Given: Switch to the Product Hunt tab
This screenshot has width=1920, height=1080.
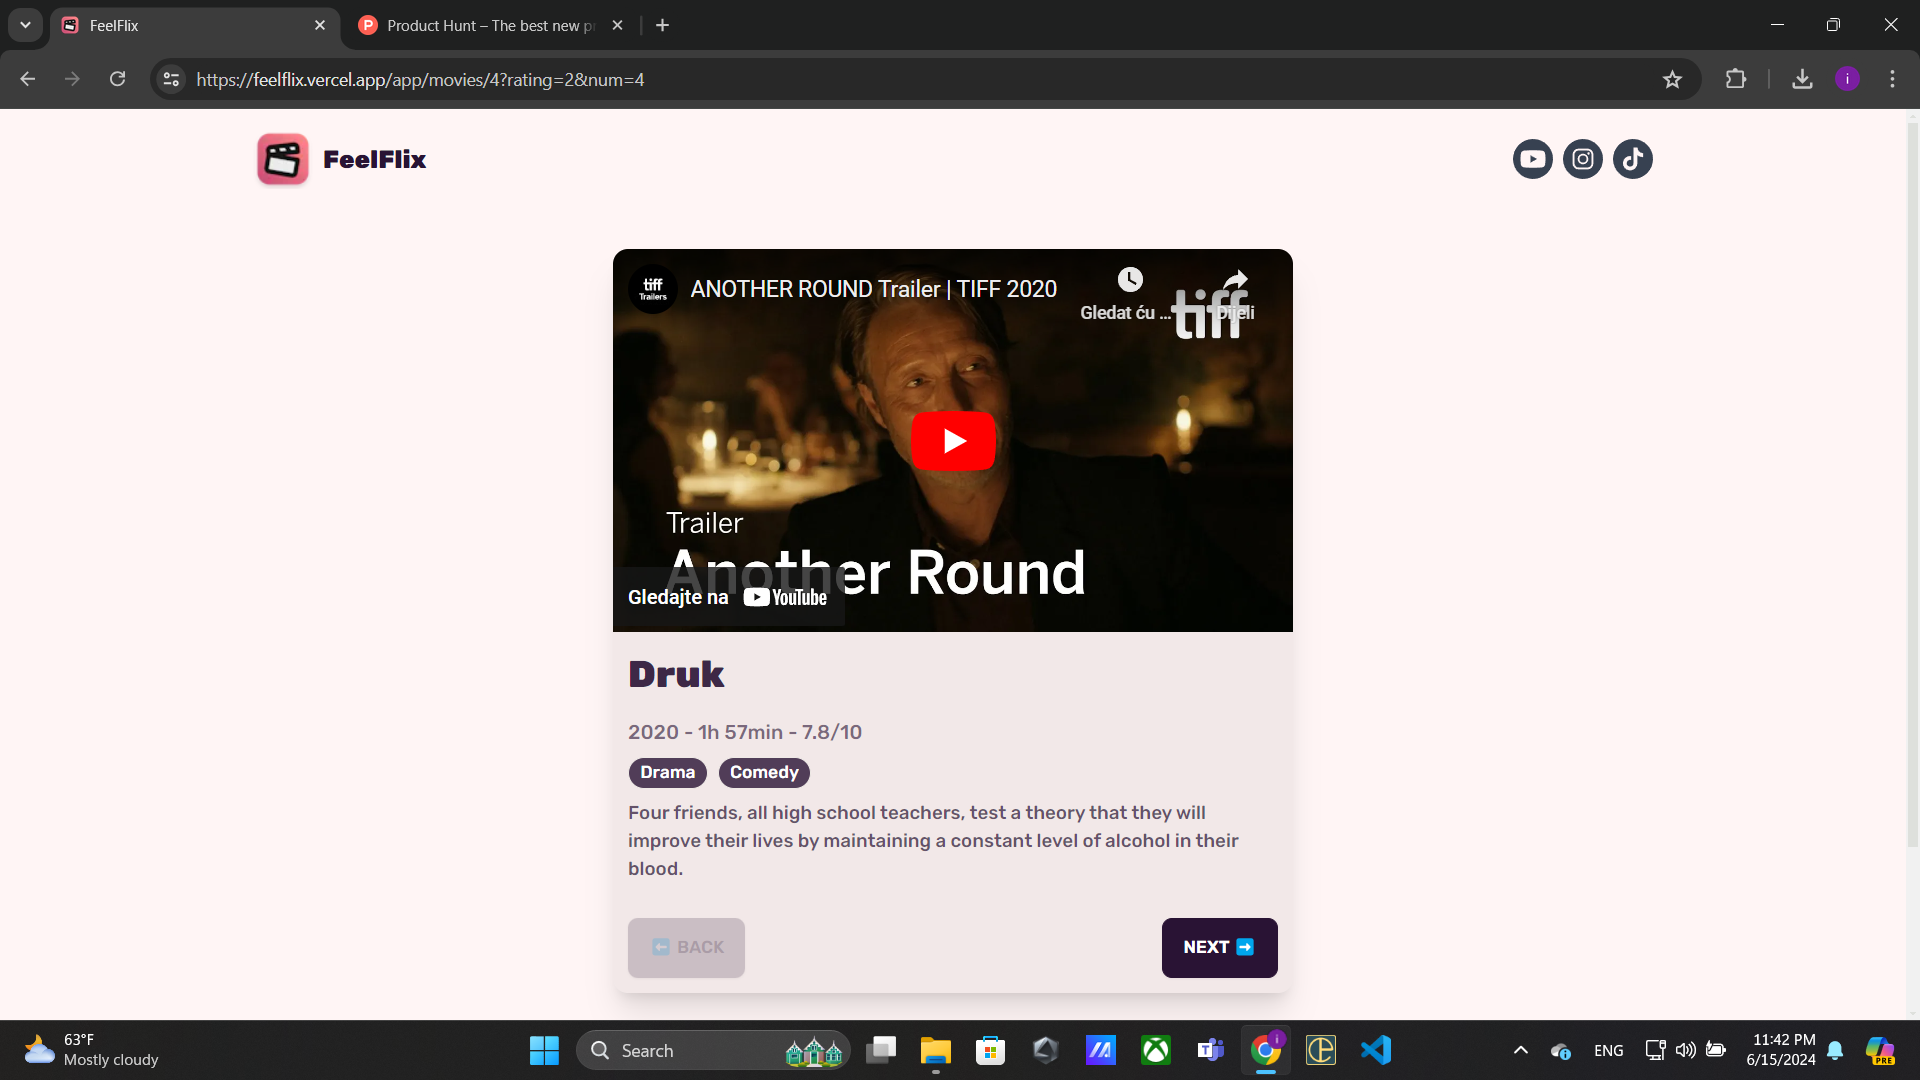Looking at the screenshot, I should coord(490,25).
